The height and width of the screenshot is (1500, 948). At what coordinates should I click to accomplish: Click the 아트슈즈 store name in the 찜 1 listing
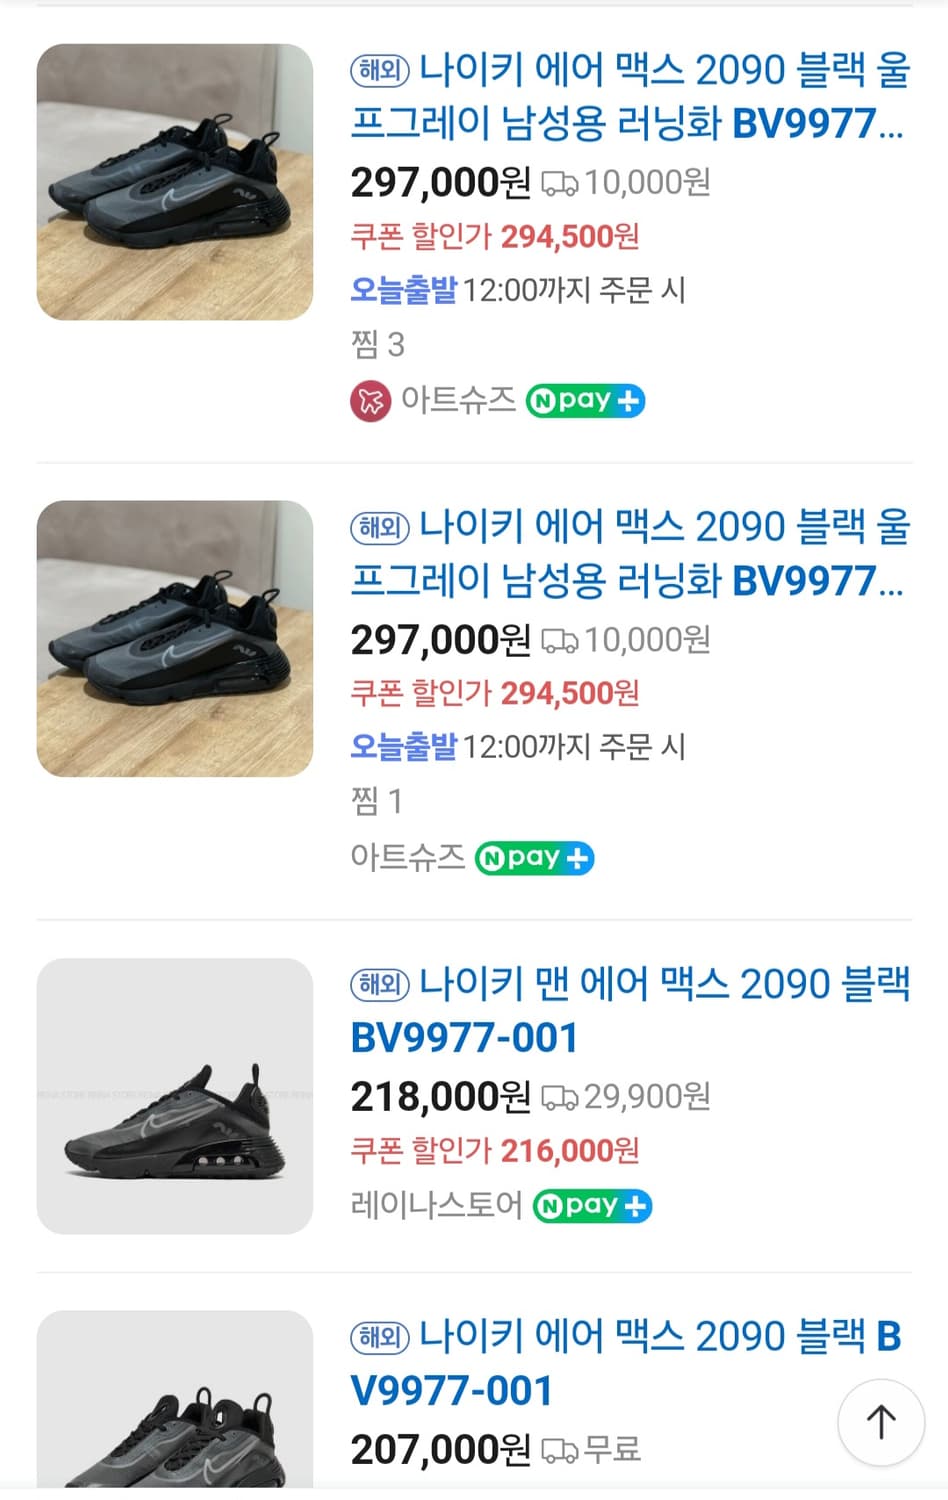tap(407, 857)
